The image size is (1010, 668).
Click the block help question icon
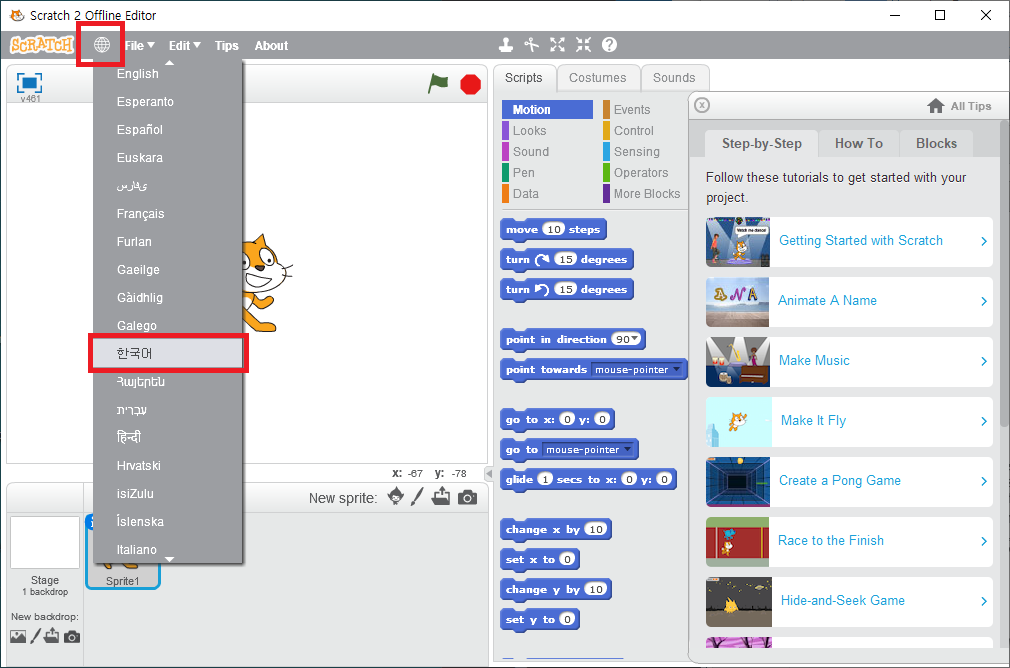pyautogui.click(x=609, y=45)
